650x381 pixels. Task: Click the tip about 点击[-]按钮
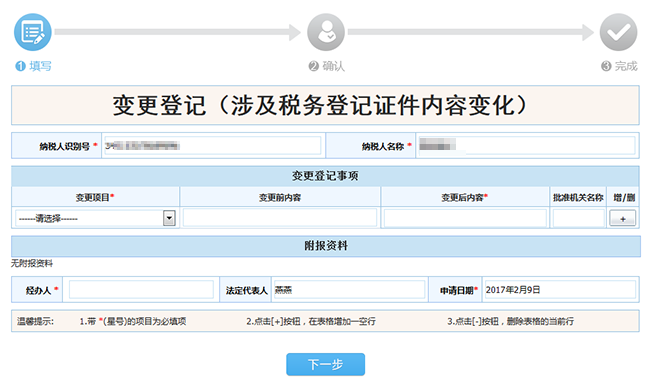tap(510, 321)
